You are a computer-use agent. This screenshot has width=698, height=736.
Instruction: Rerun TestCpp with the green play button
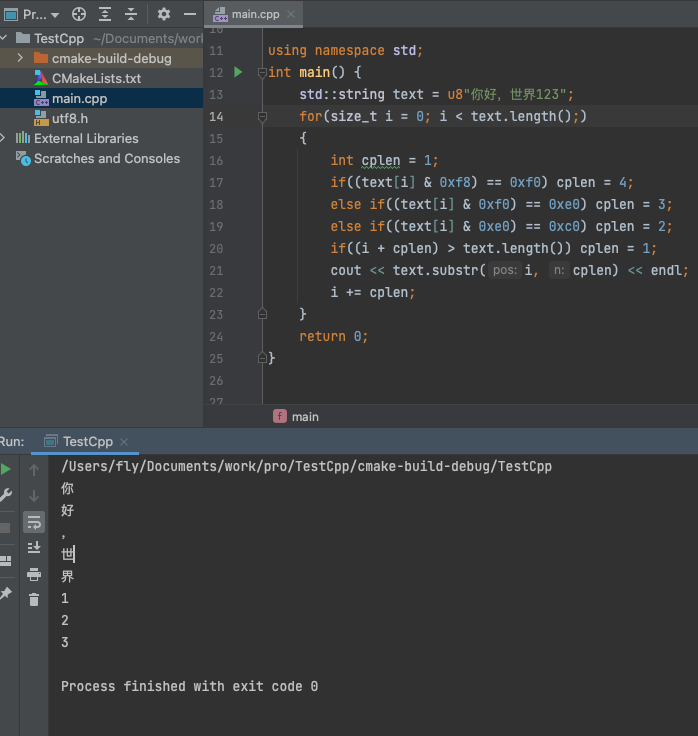tap(6, 469)
